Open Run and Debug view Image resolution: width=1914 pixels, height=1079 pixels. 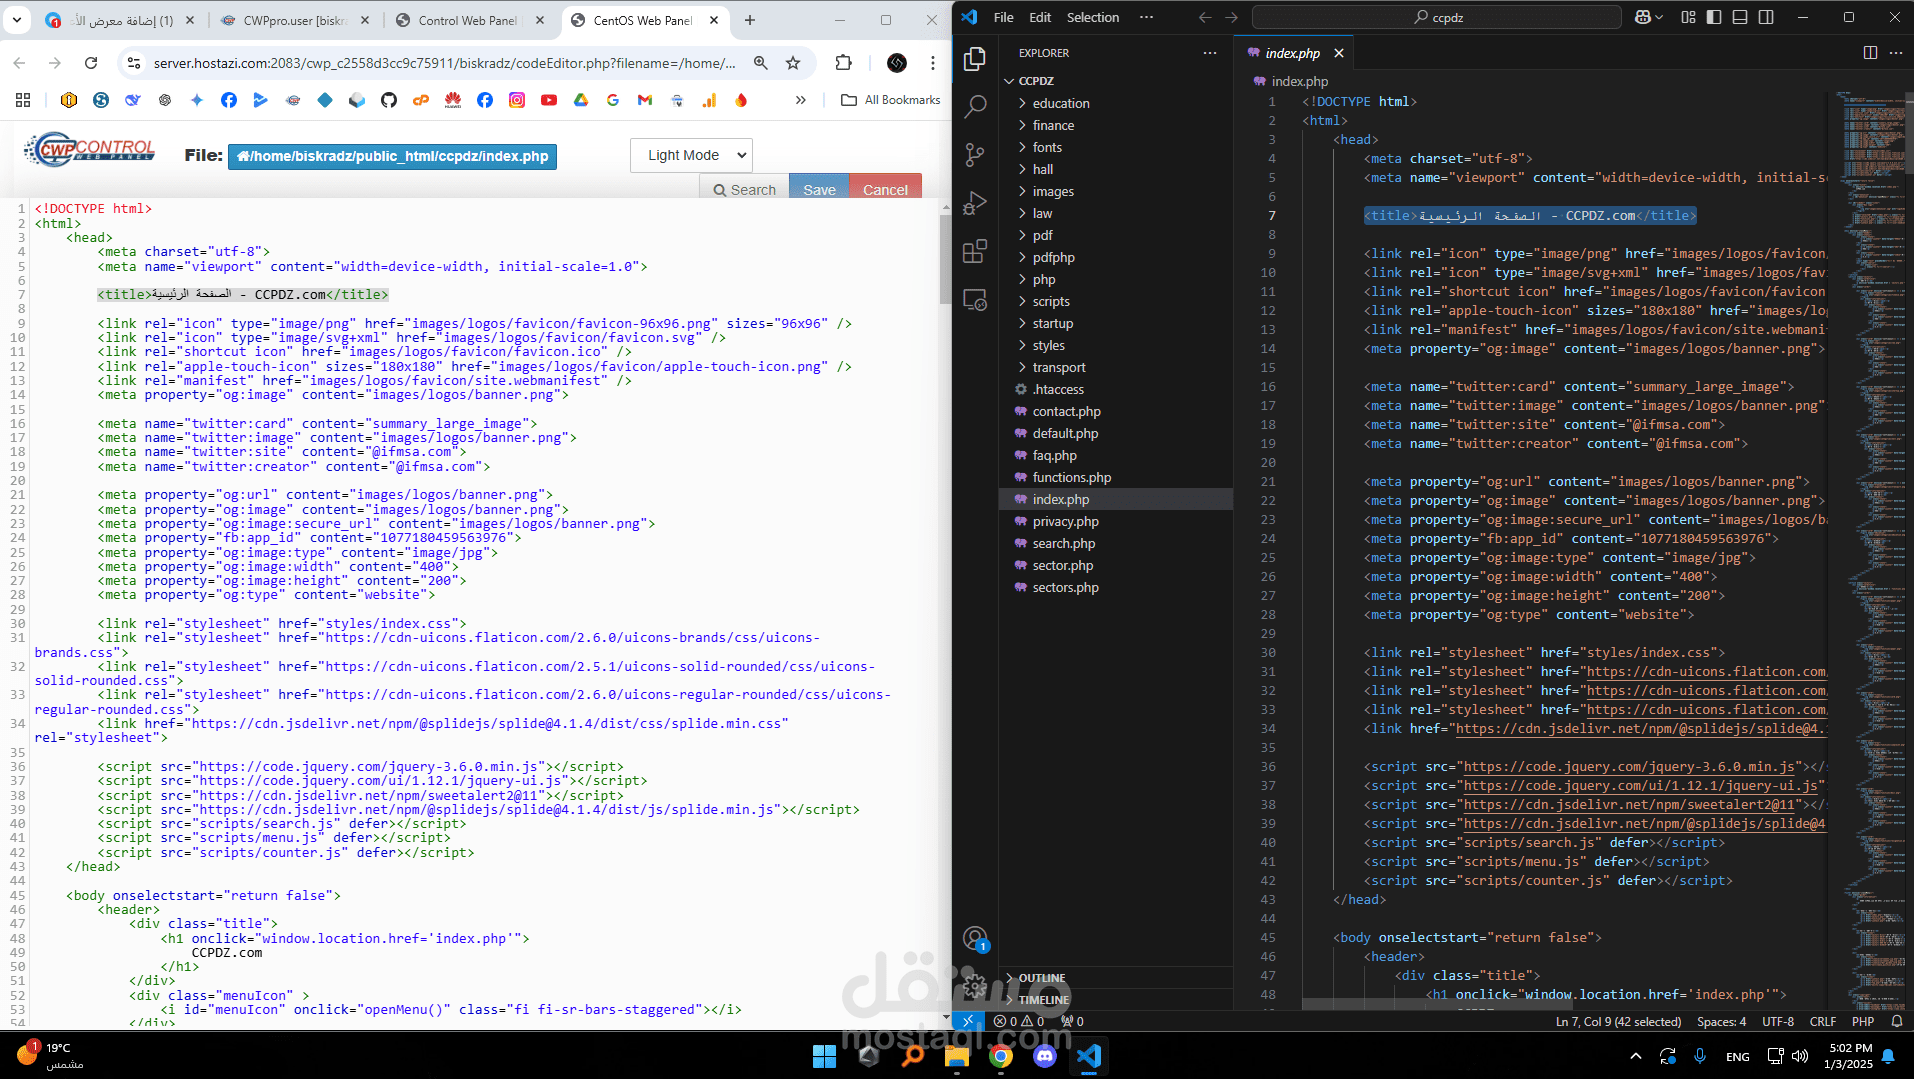point(975,203)
